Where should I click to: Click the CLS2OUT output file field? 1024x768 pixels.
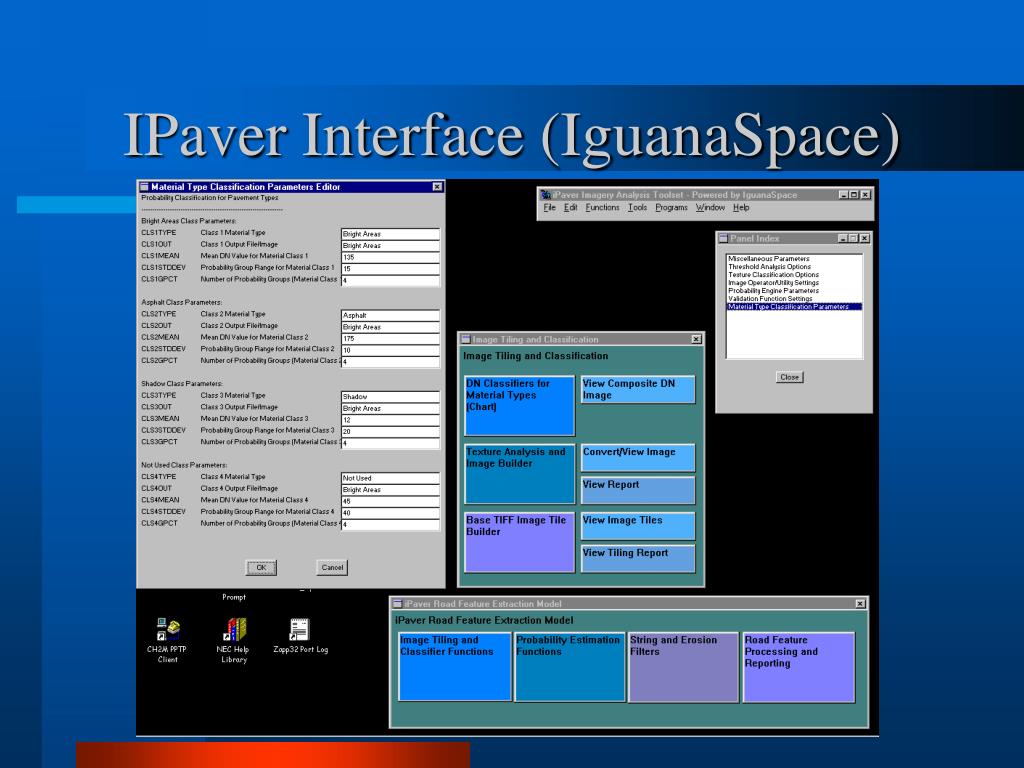[391, 327]
